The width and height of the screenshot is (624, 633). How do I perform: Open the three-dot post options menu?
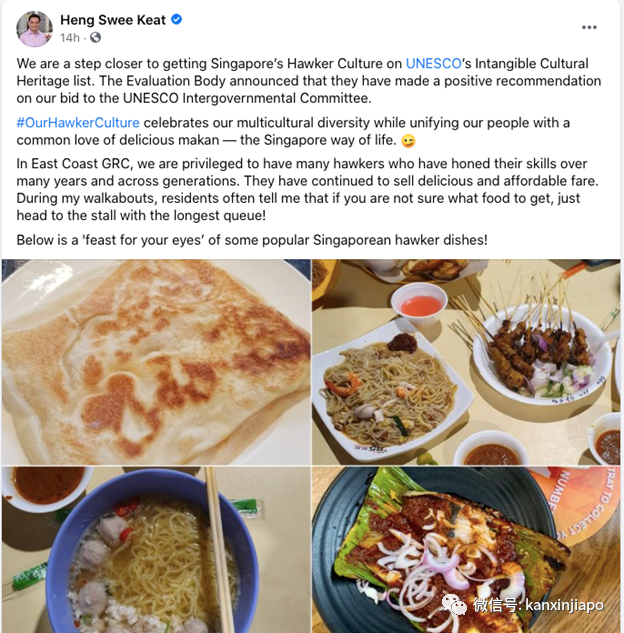[589, 27]
